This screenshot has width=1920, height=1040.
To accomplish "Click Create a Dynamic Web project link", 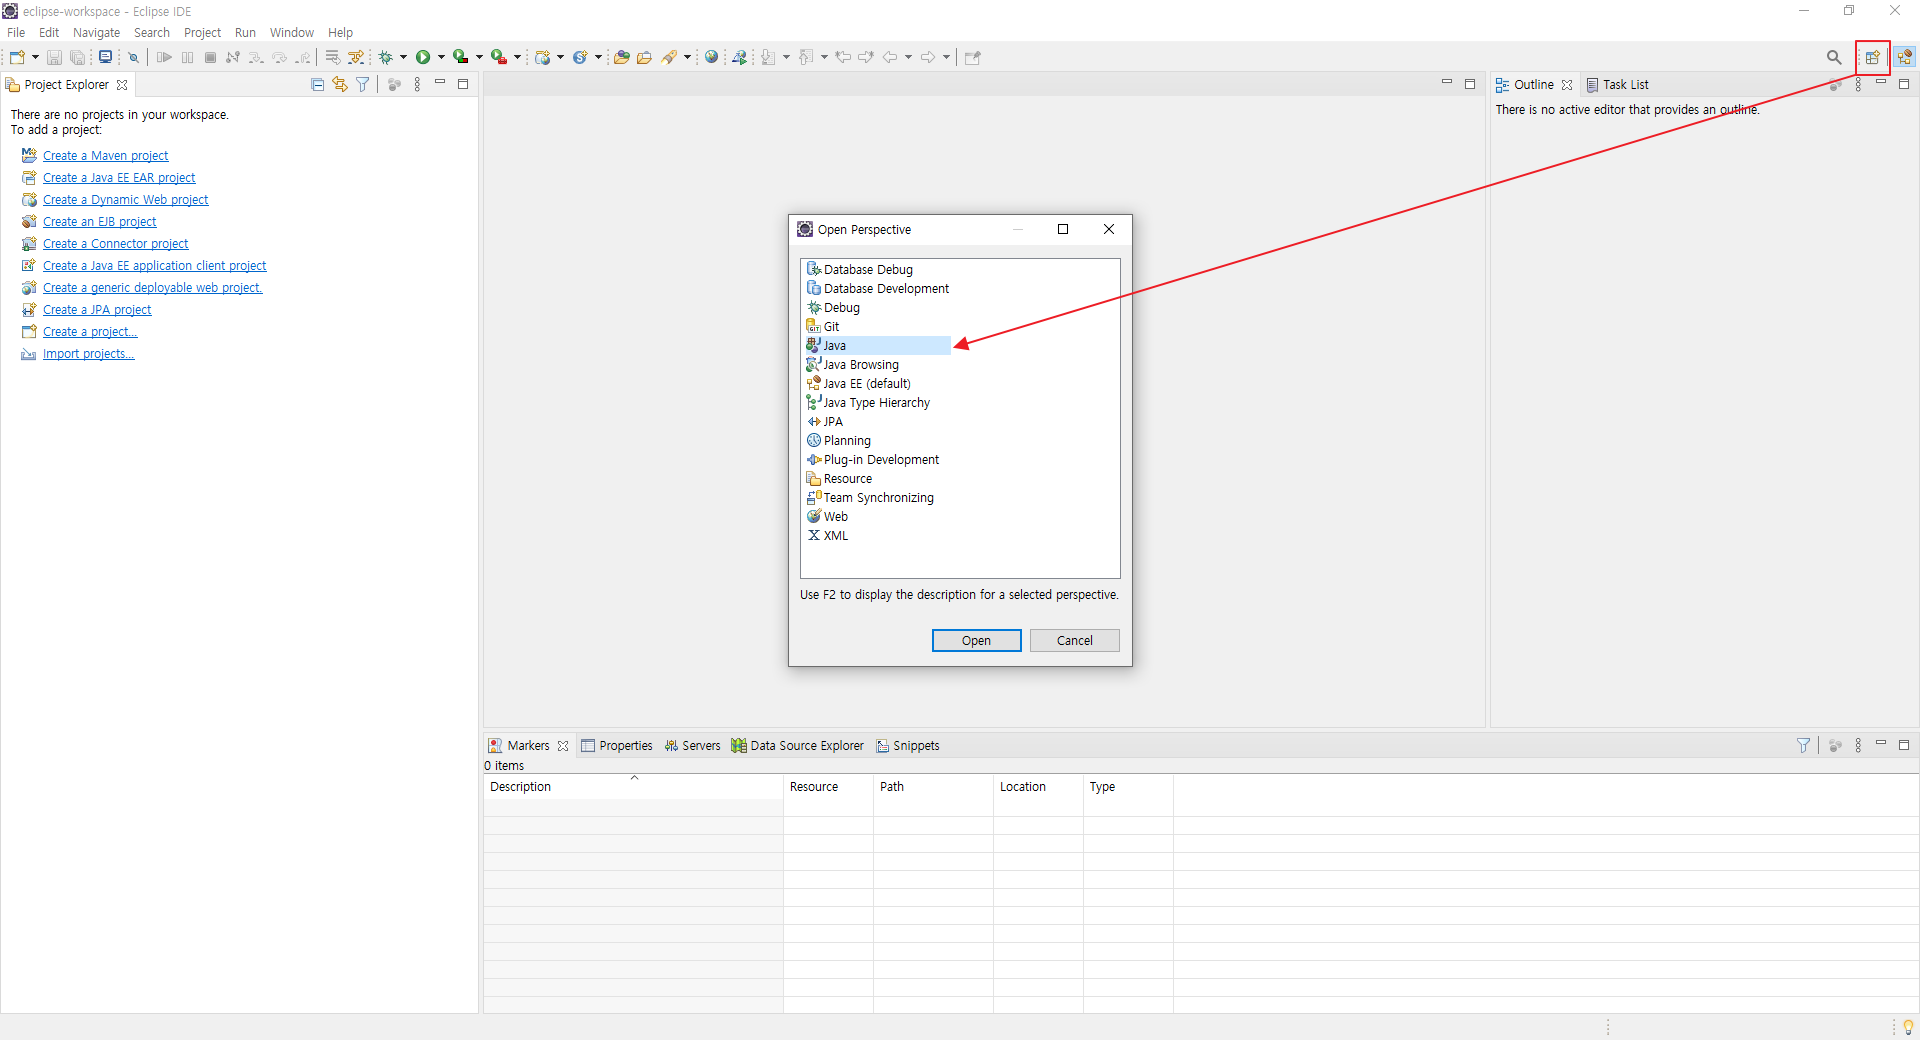I will tap(125, 200).
